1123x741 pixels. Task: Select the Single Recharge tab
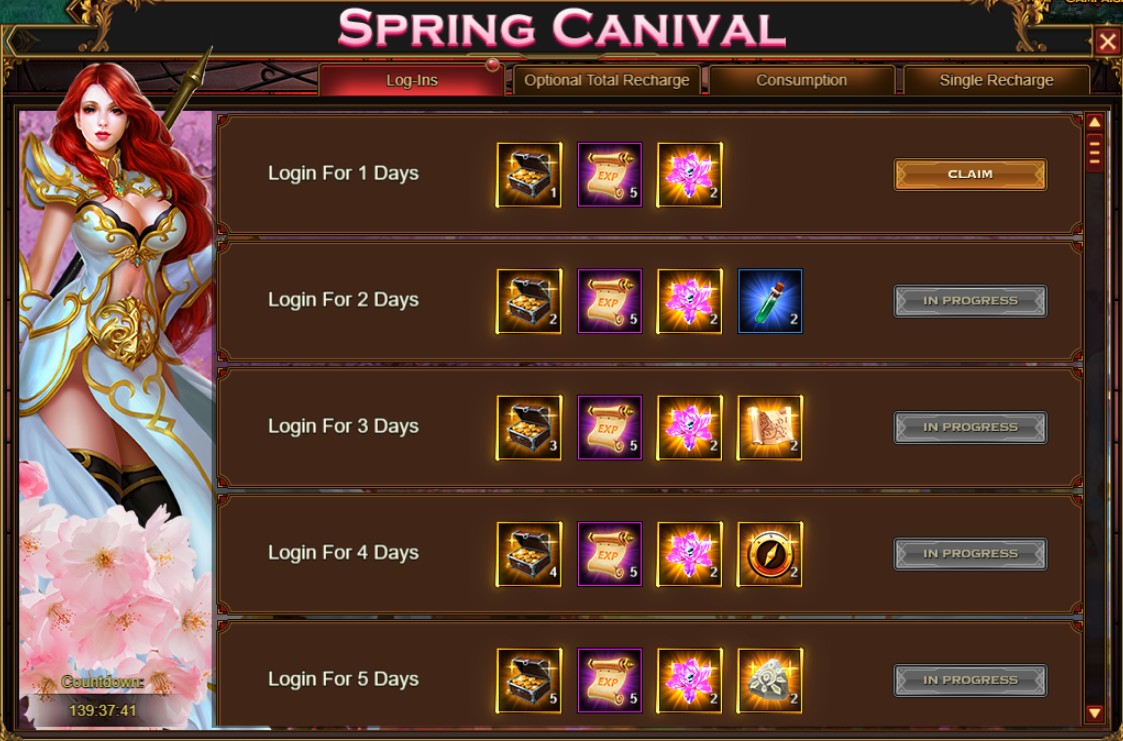996,80
